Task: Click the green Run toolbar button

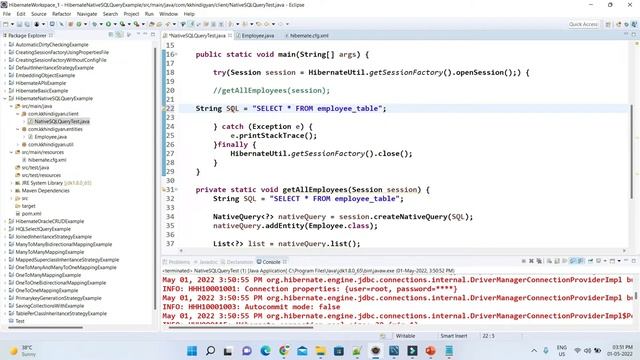Action: click(108, 24)
